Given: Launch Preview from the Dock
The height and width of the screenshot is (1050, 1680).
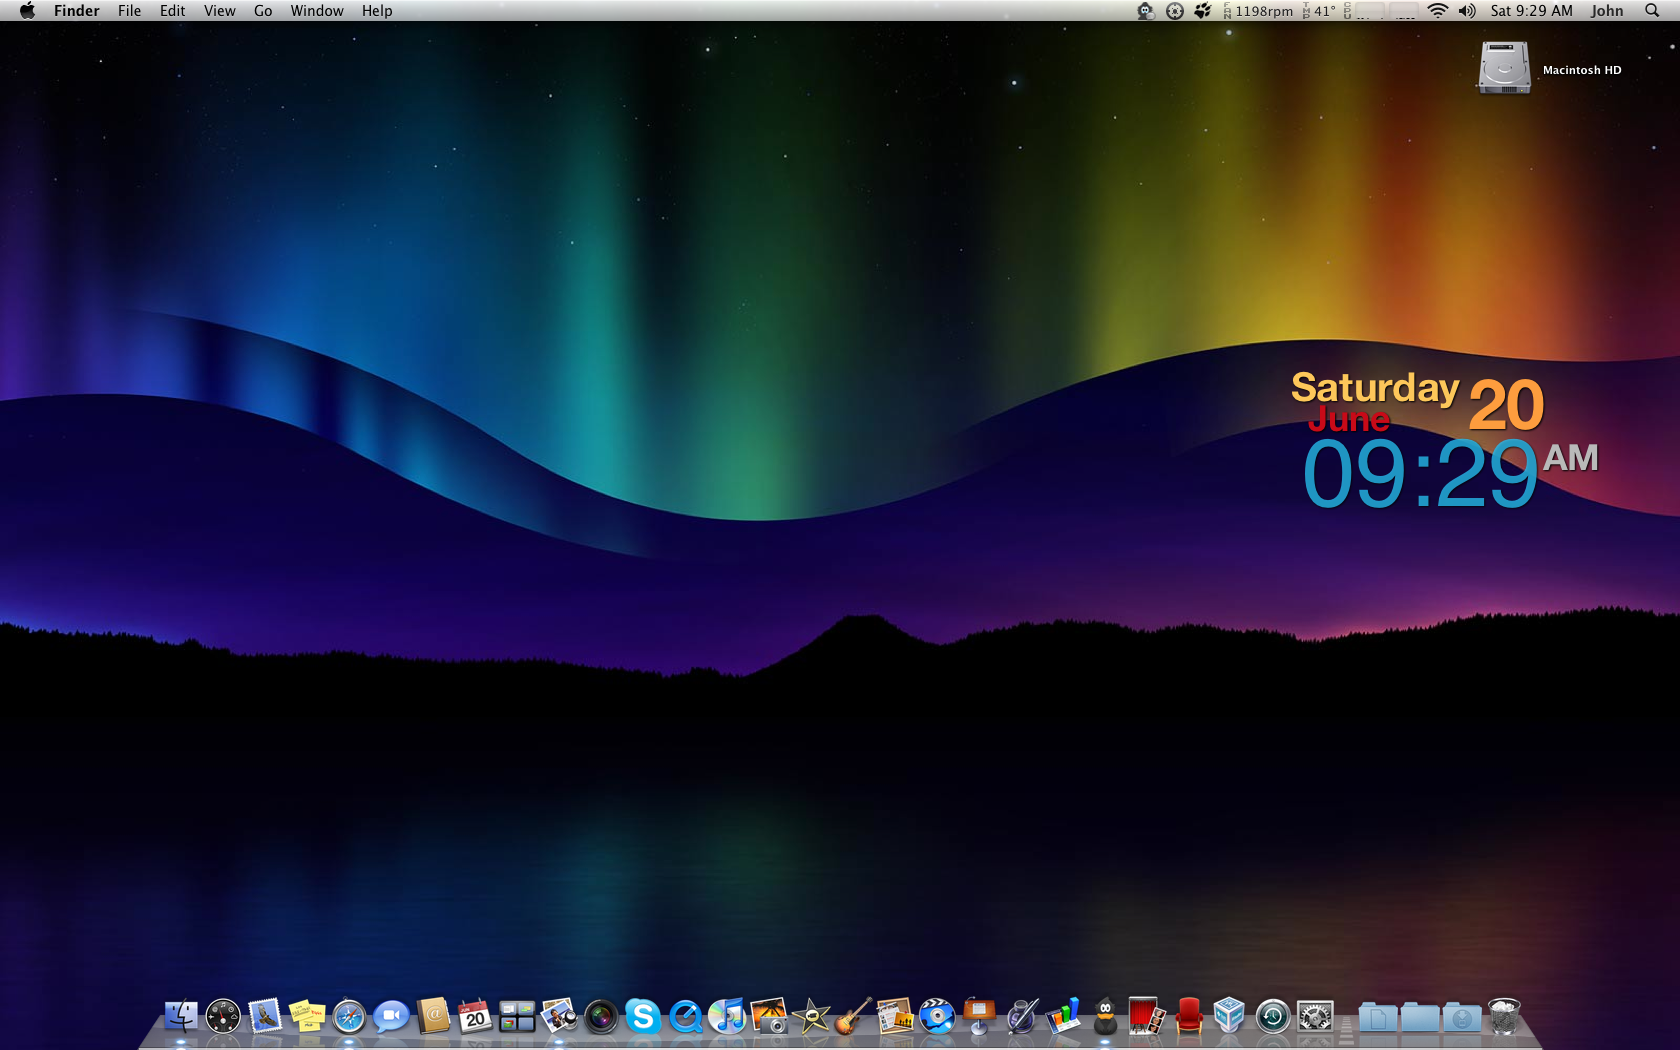Looking at the screenshot, I should coord(559,1017).
